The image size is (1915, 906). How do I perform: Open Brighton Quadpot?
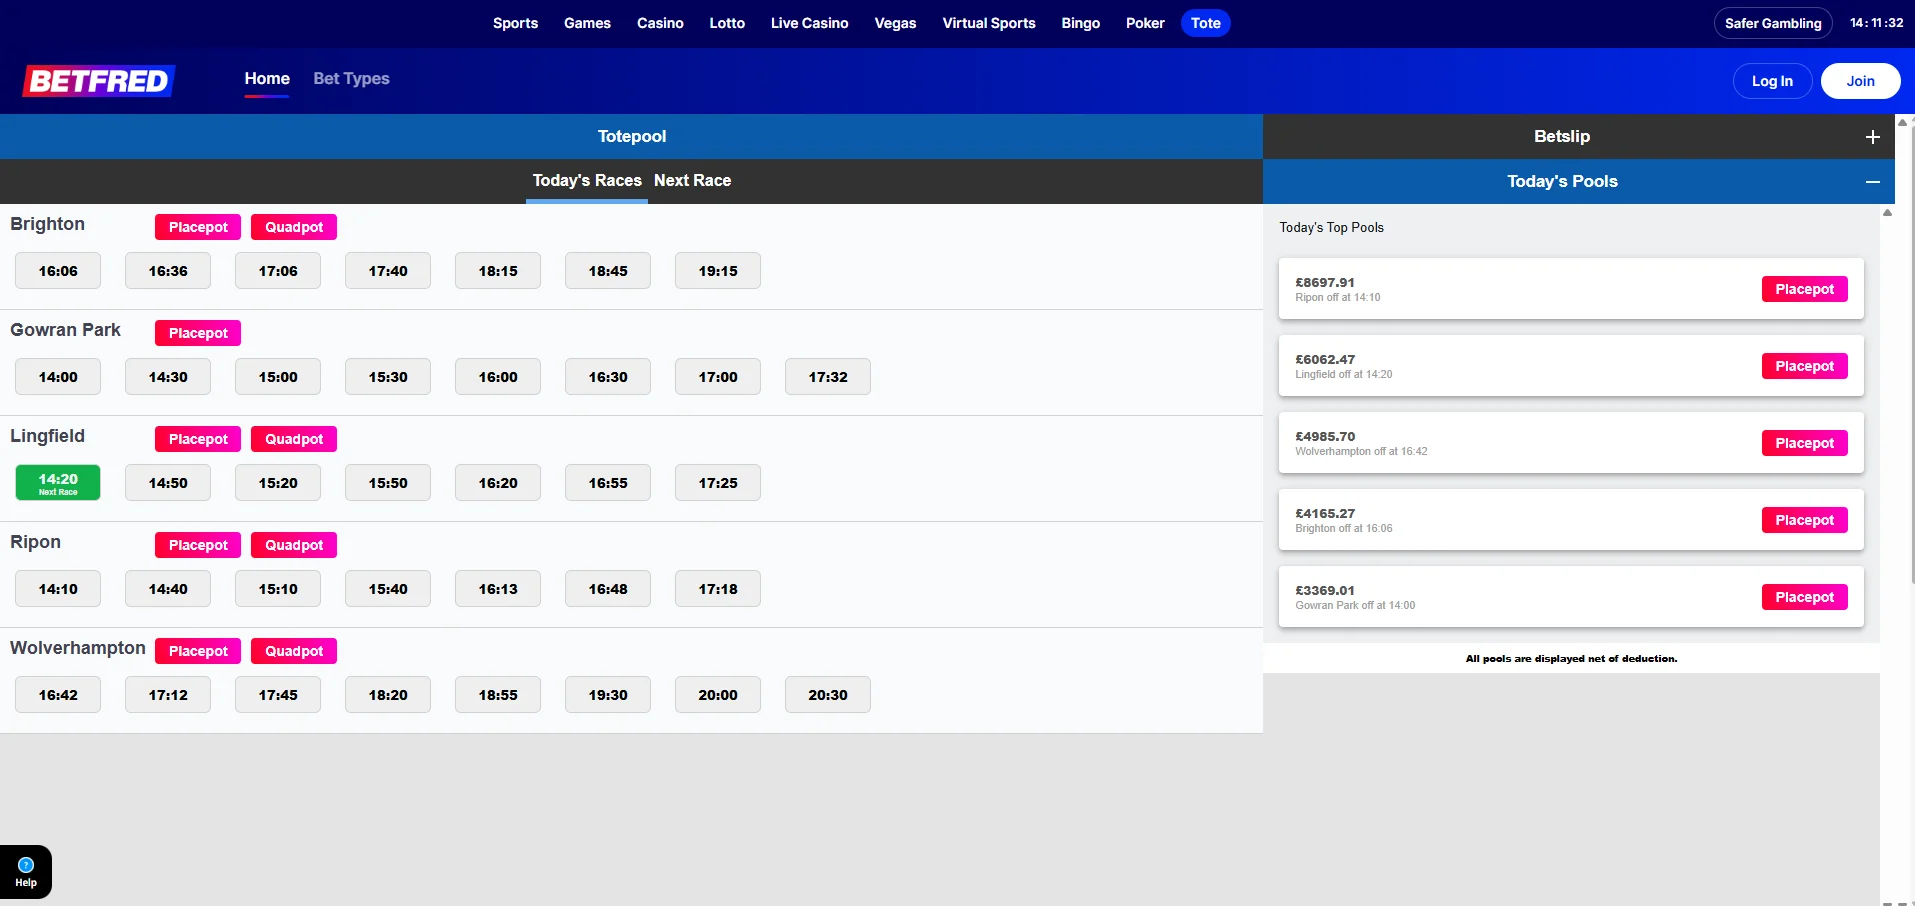pyautogui.click(x=294, y=227)
